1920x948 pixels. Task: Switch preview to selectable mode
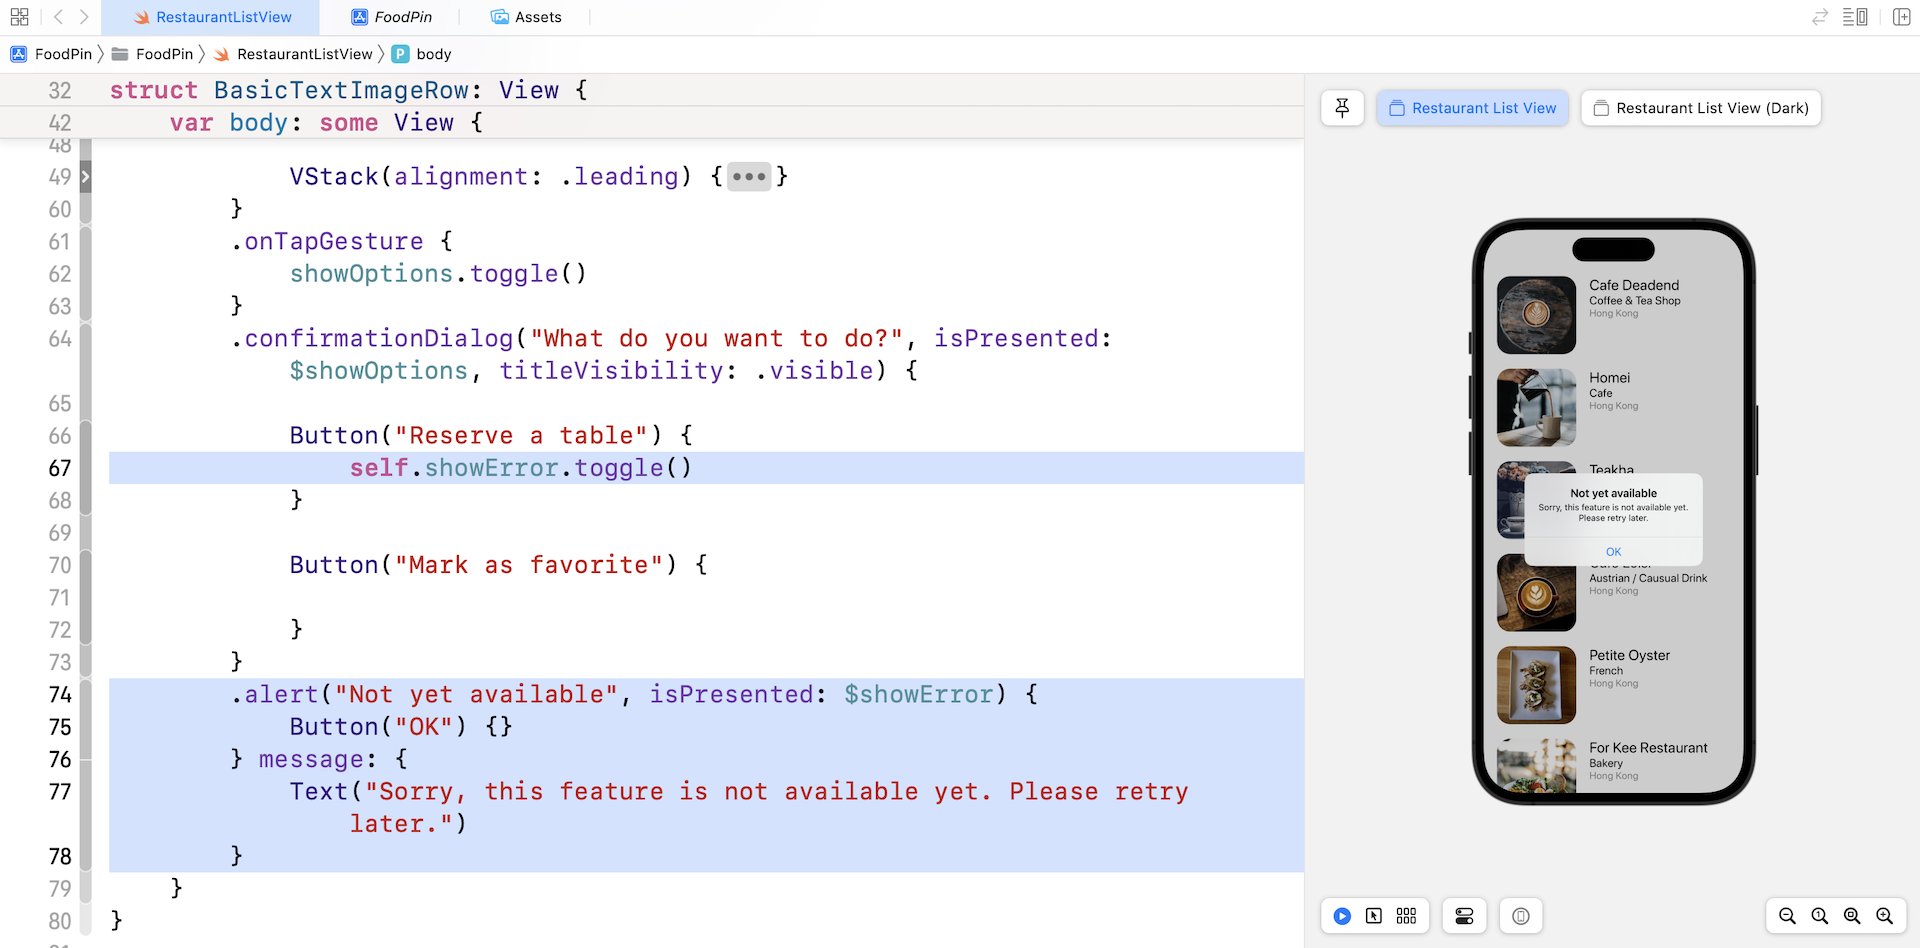[x=1374, y=916]
